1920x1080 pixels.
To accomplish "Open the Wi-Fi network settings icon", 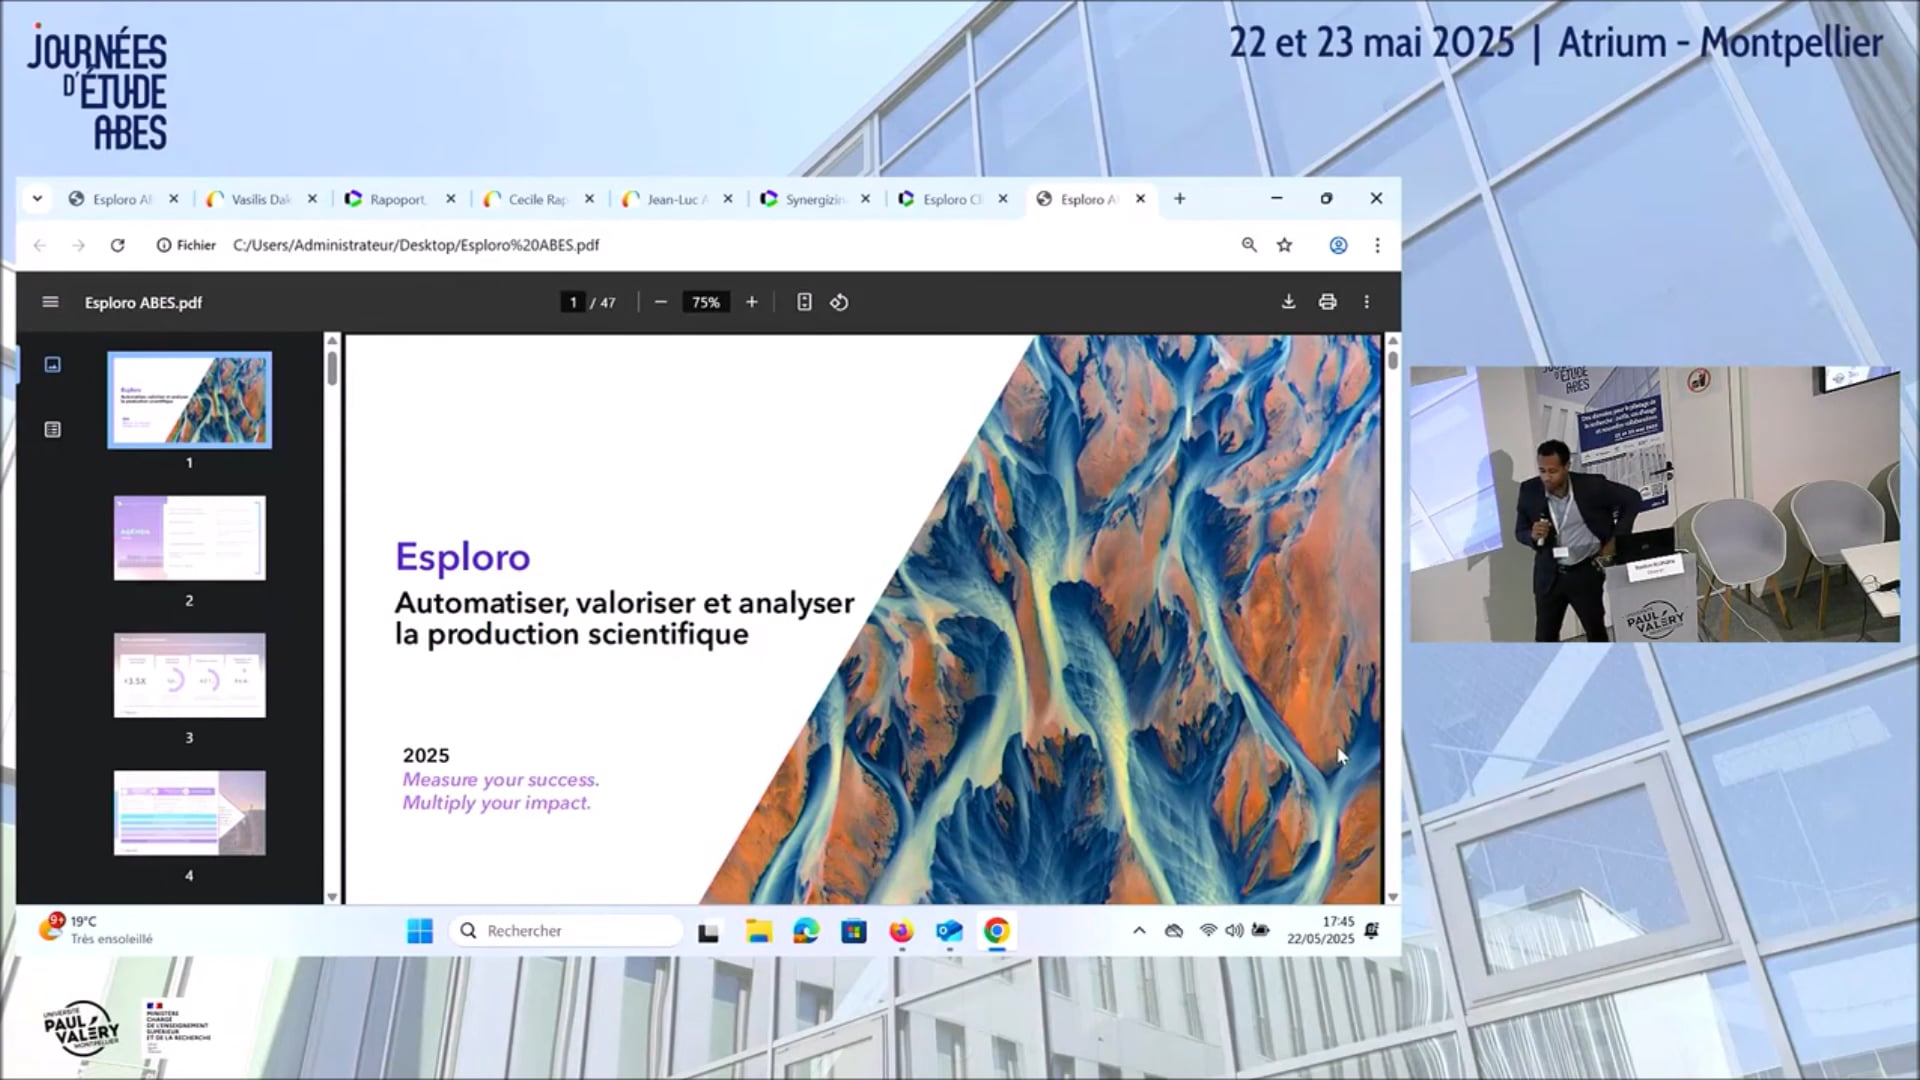I will coord(1208,931).
